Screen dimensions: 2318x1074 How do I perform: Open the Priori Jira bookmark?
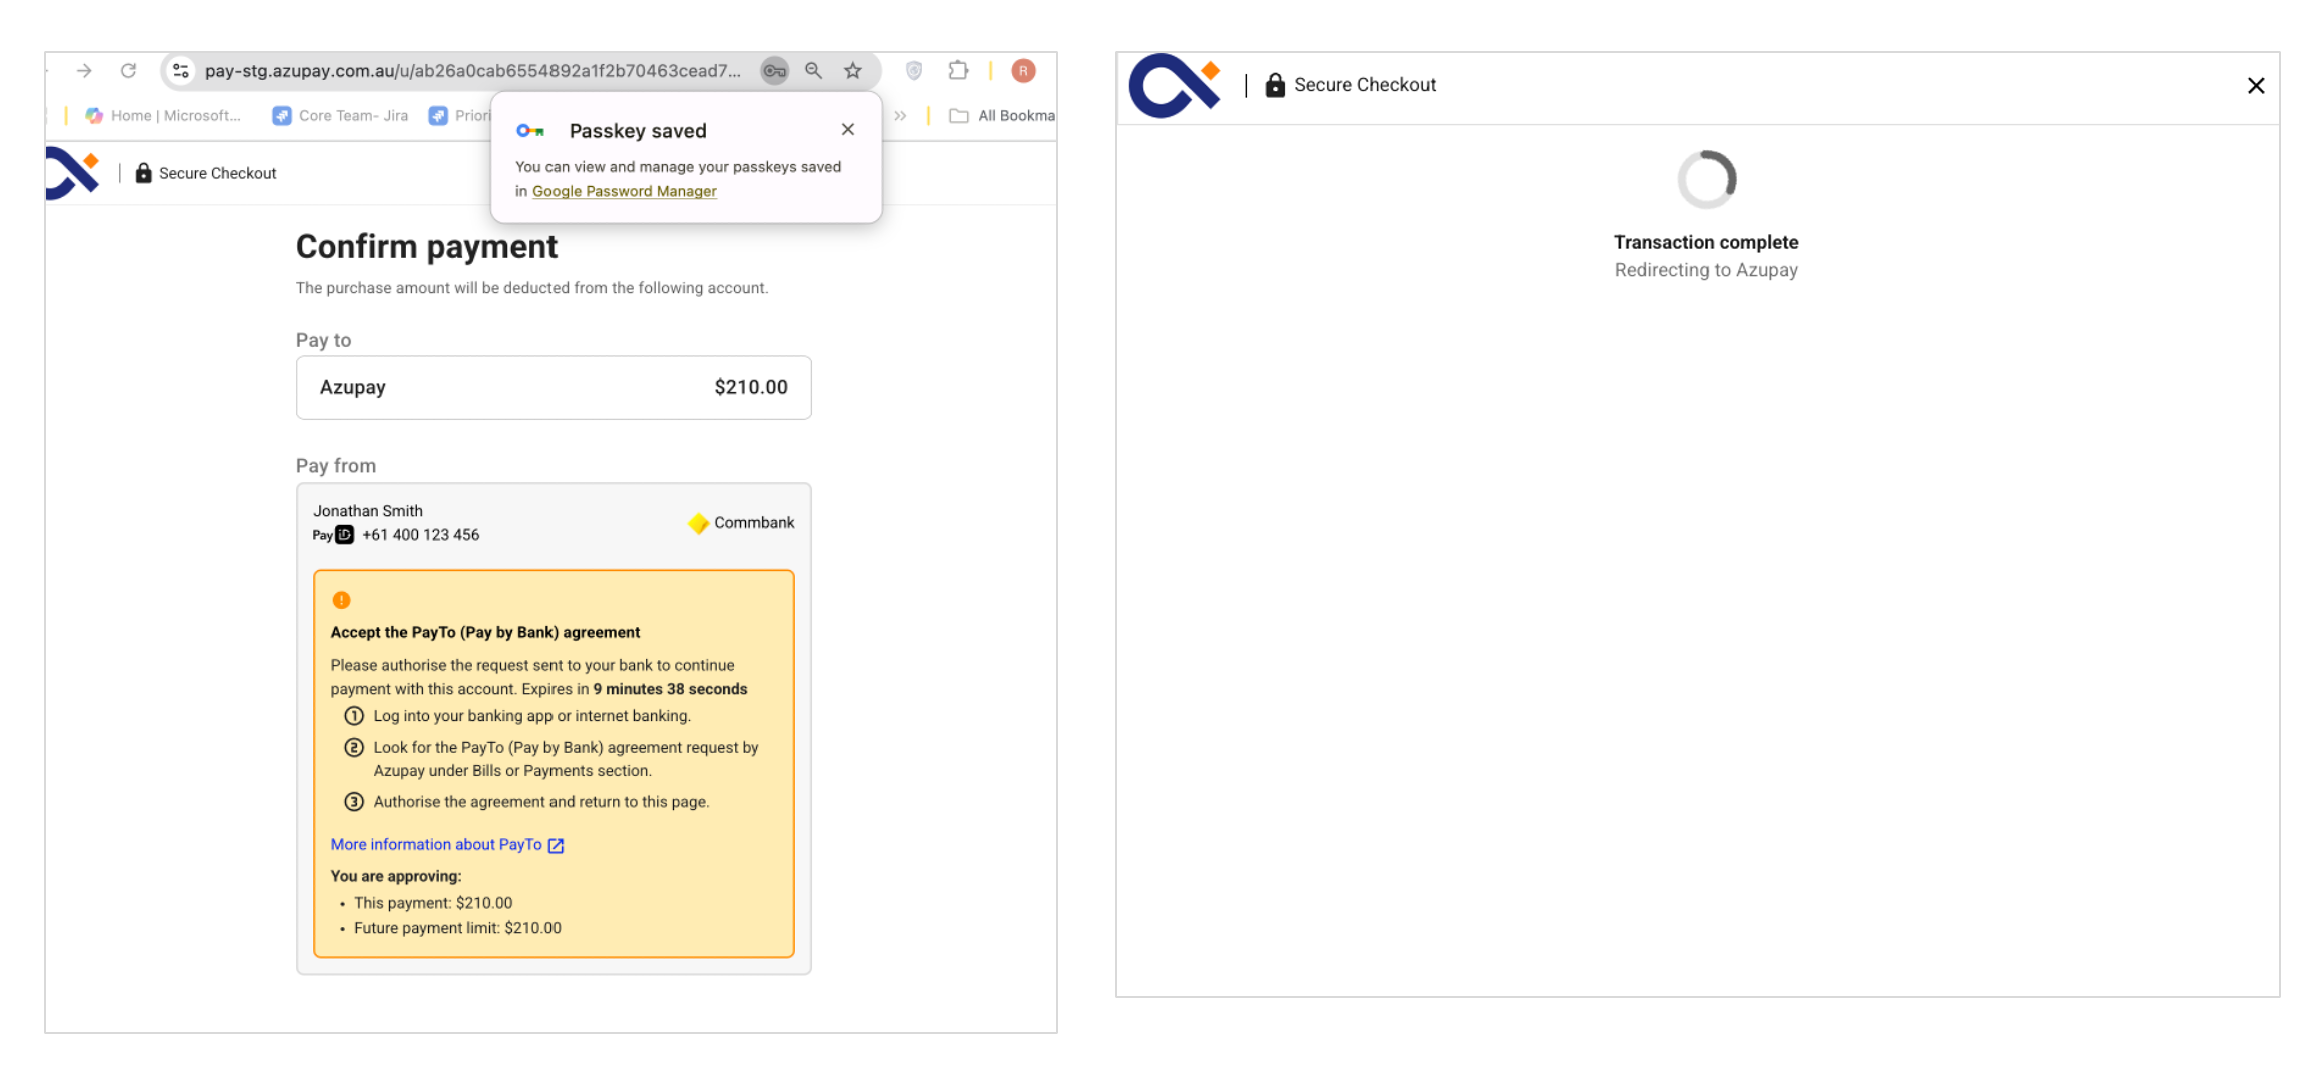click(x=460, y=116)
